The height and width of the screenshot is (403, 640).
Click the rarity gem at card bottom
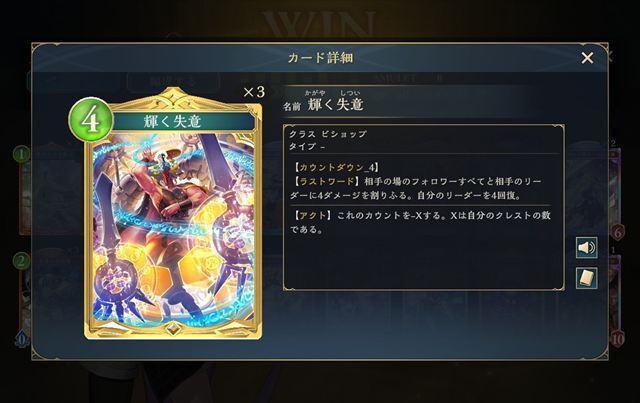click(172, 329)
